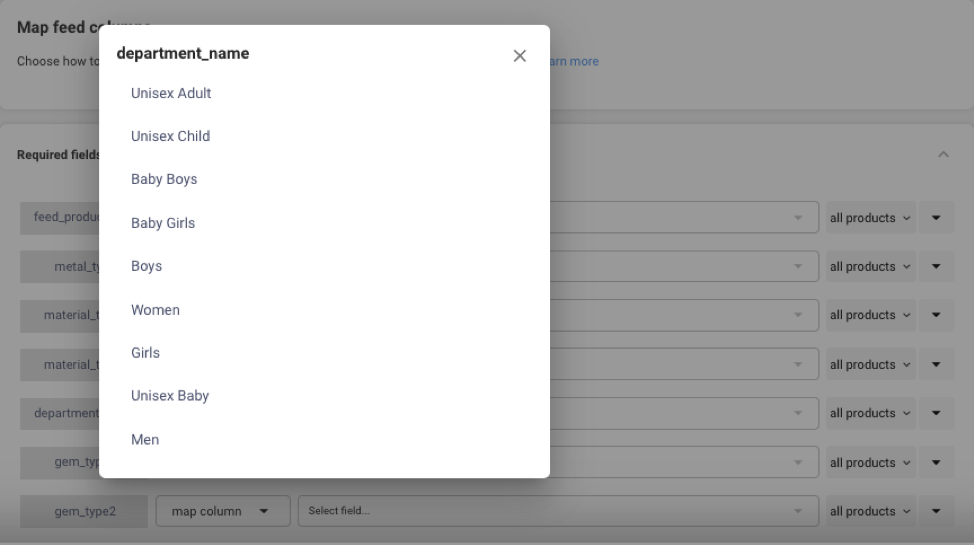Image resolution: width=974 pixels, height=545 pixels.
Task: Choose Baby Boys from the list
Action: click(164, 179)
